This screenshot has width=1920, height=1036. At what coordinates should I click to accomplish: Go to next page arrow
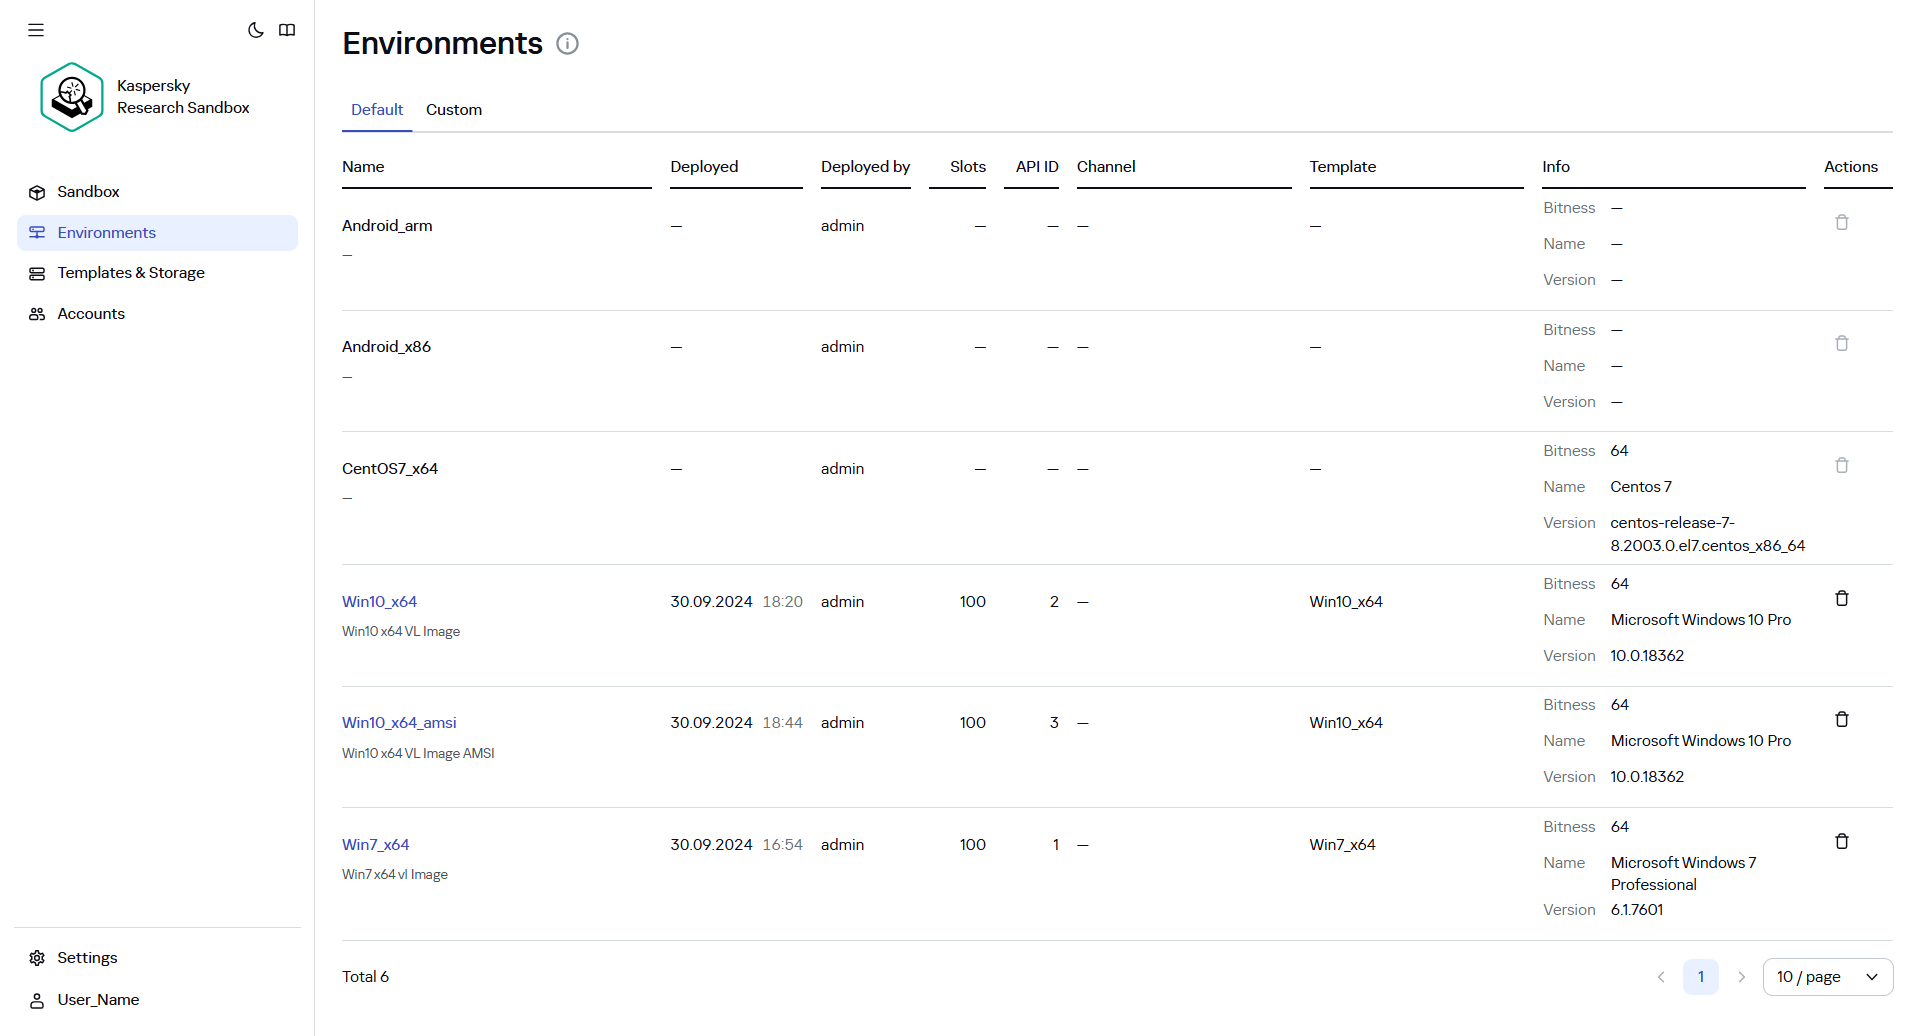click(x=1741, y=977)
